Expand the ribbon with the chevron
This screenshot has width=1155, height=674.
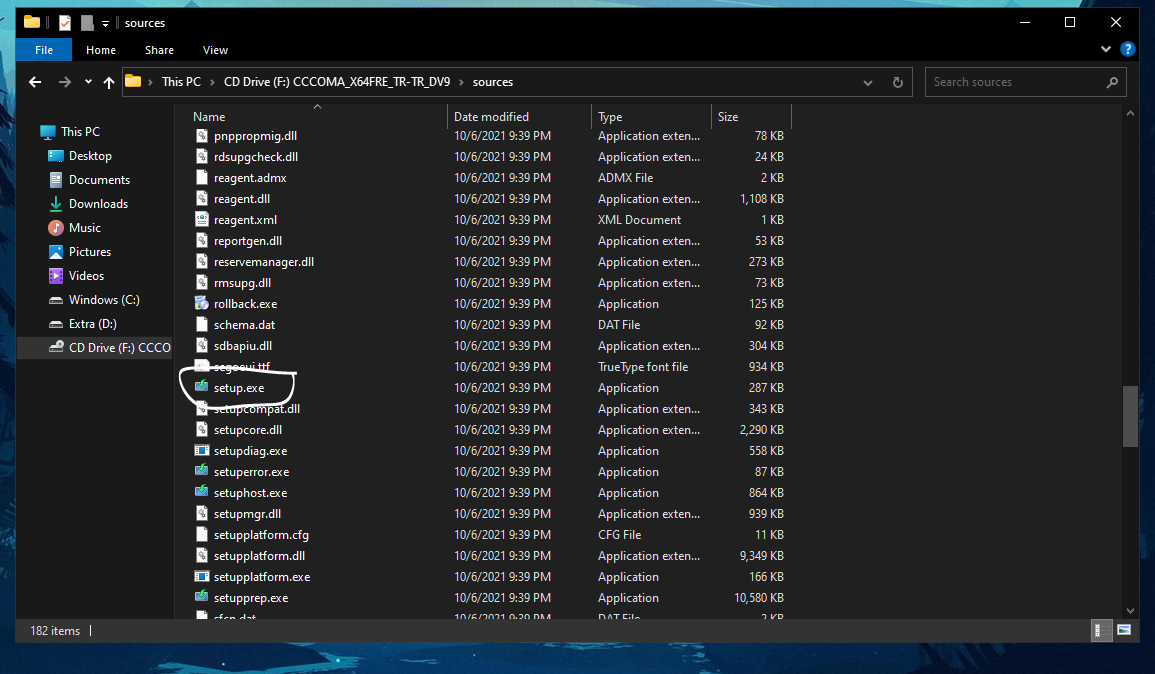1106,49
